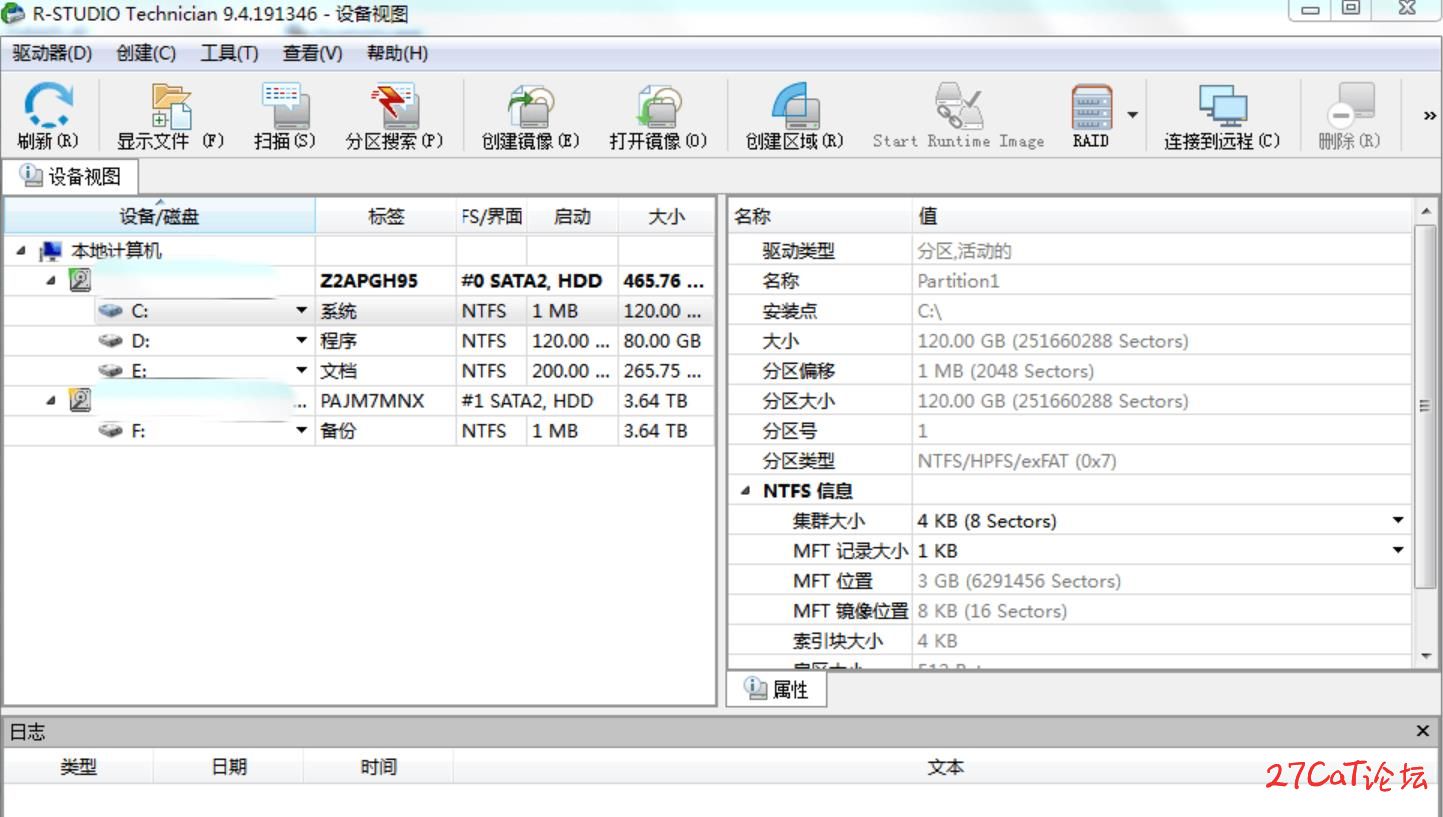Open MFT record size (MFT 记录大小) dropdown
Viewport: 1443px width, 817px height.
tap(1398, 550)
